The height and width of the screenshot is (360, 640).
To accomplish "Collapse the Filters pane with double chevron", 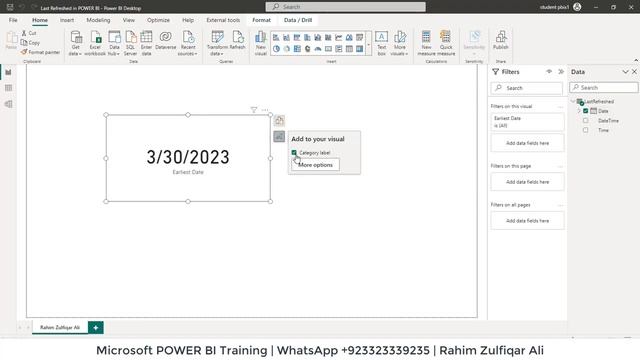I will click(x=561, y=71).
